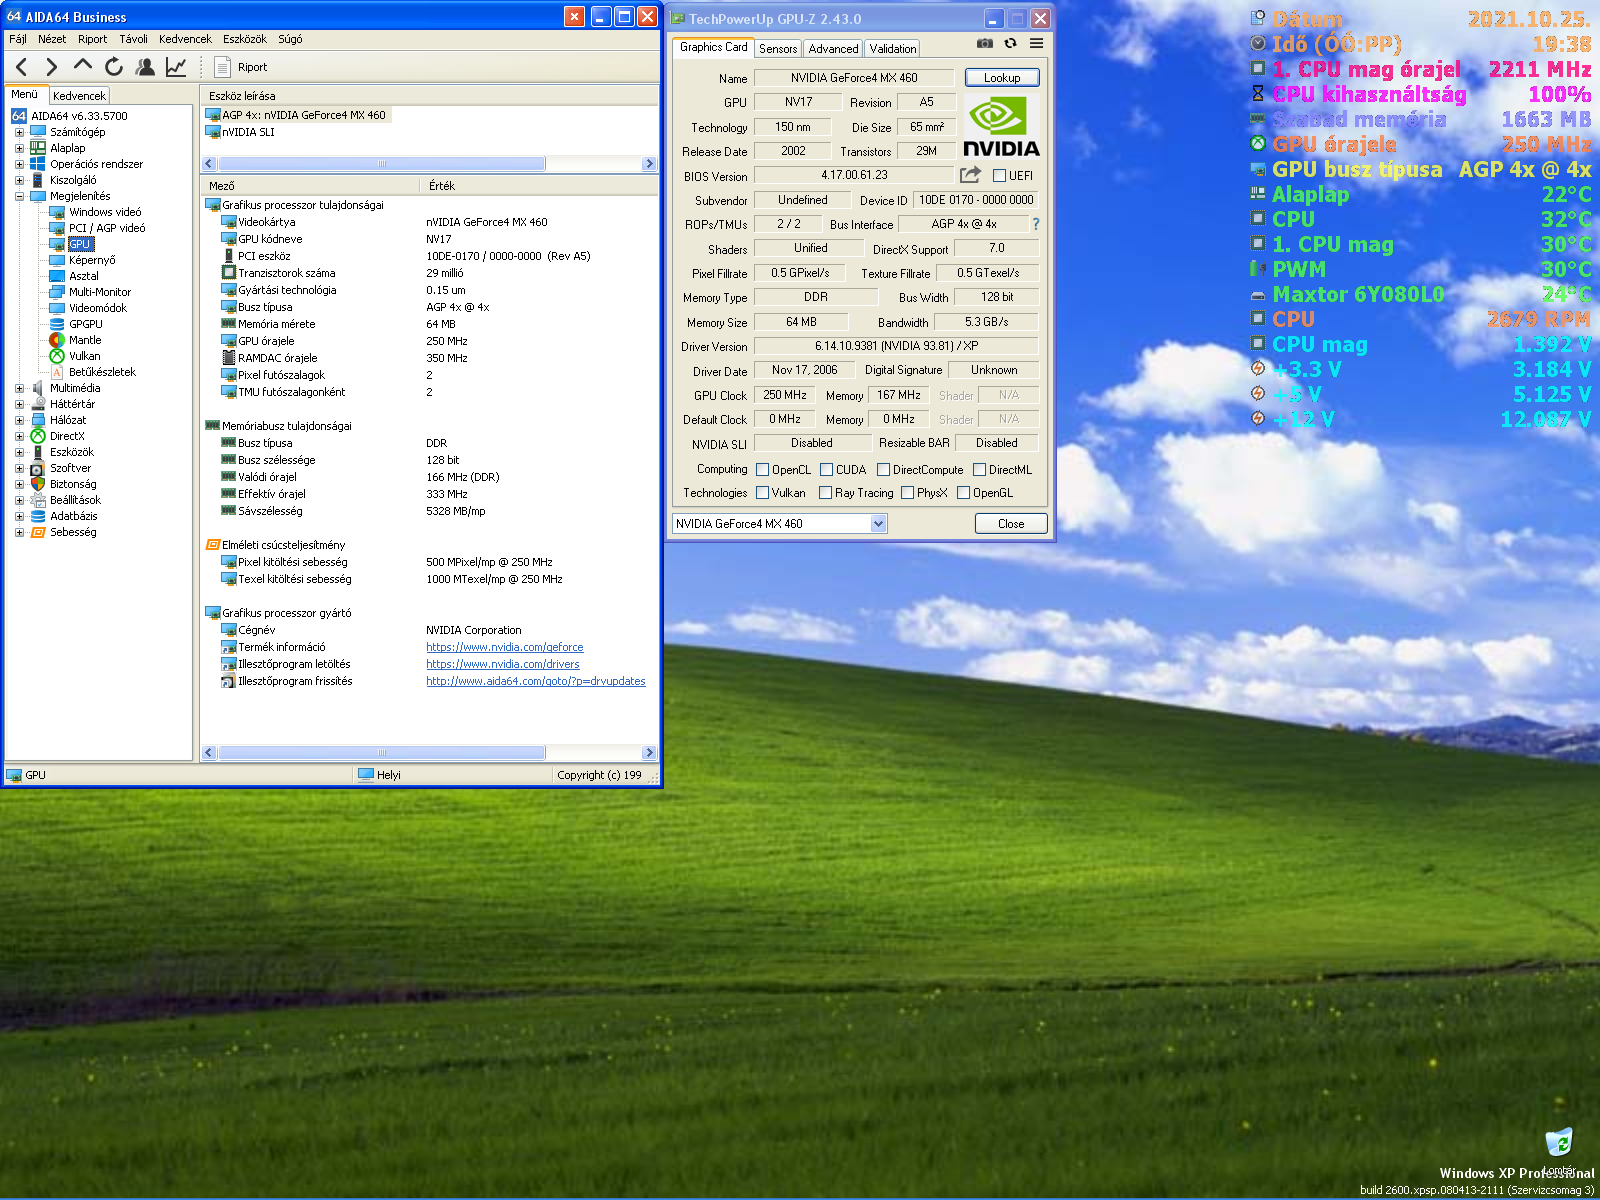This screenshot has width=1600, height=1200.
Task: Select Betűkészletek tree item
Action: (102, 372)
